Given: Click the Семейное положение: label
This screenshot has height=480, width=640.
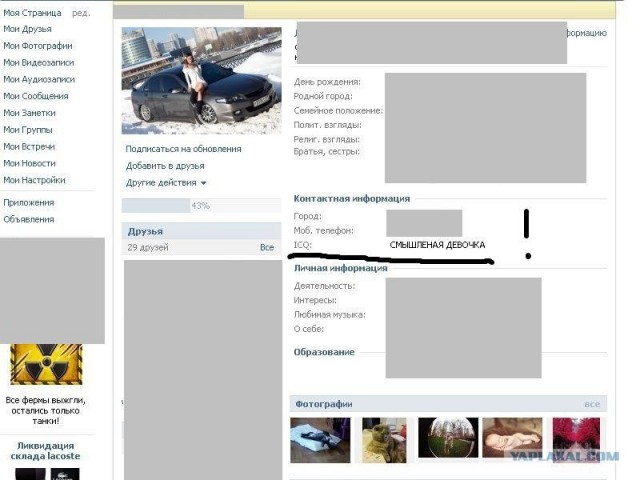Looking at the screenshot, I should click(338, 111).
